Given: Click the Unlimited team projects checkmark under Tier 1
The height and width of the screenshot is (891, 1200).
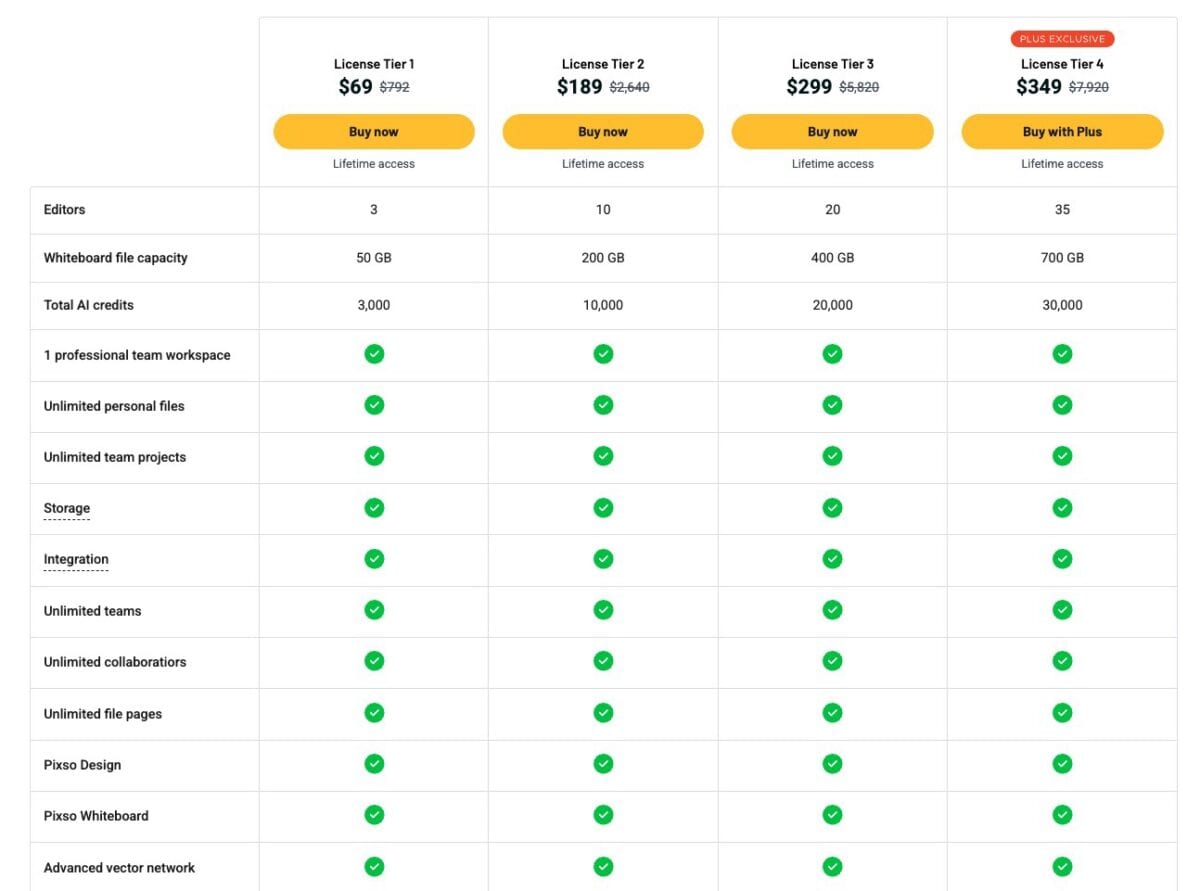Looking at the screenshot, I should pyautogui.click(x=373, y=456).
